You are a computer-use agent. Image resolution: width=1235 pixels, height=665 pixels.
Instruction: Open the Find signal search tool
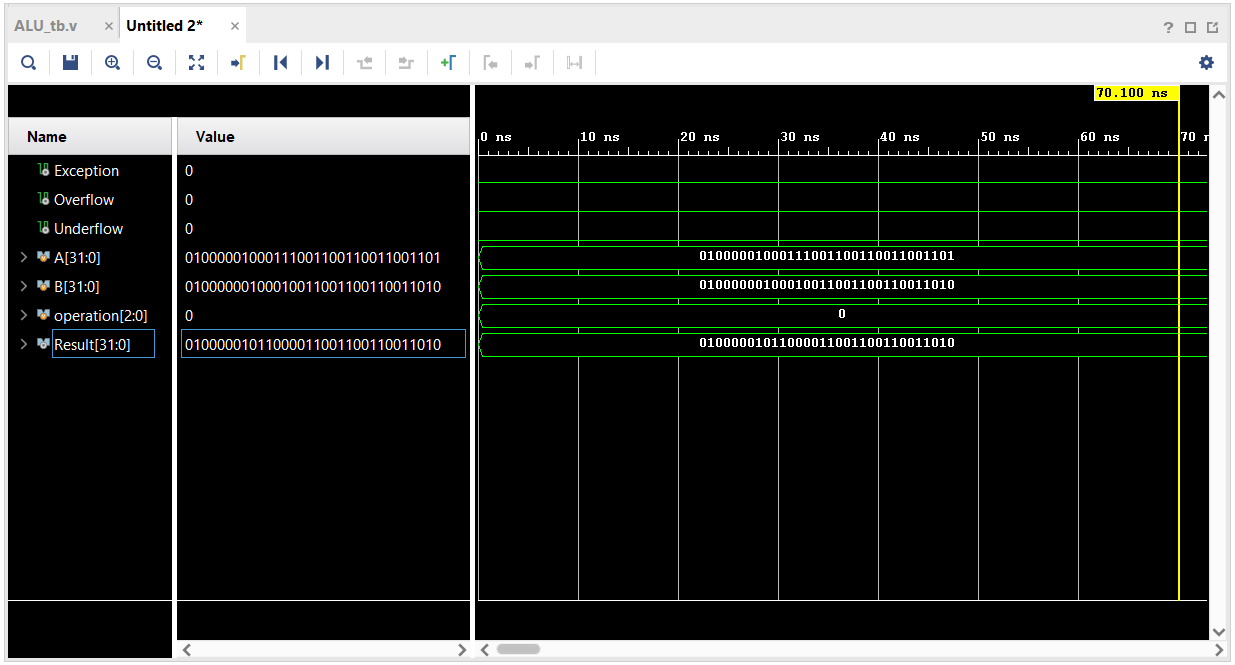(x=28, y=62)
